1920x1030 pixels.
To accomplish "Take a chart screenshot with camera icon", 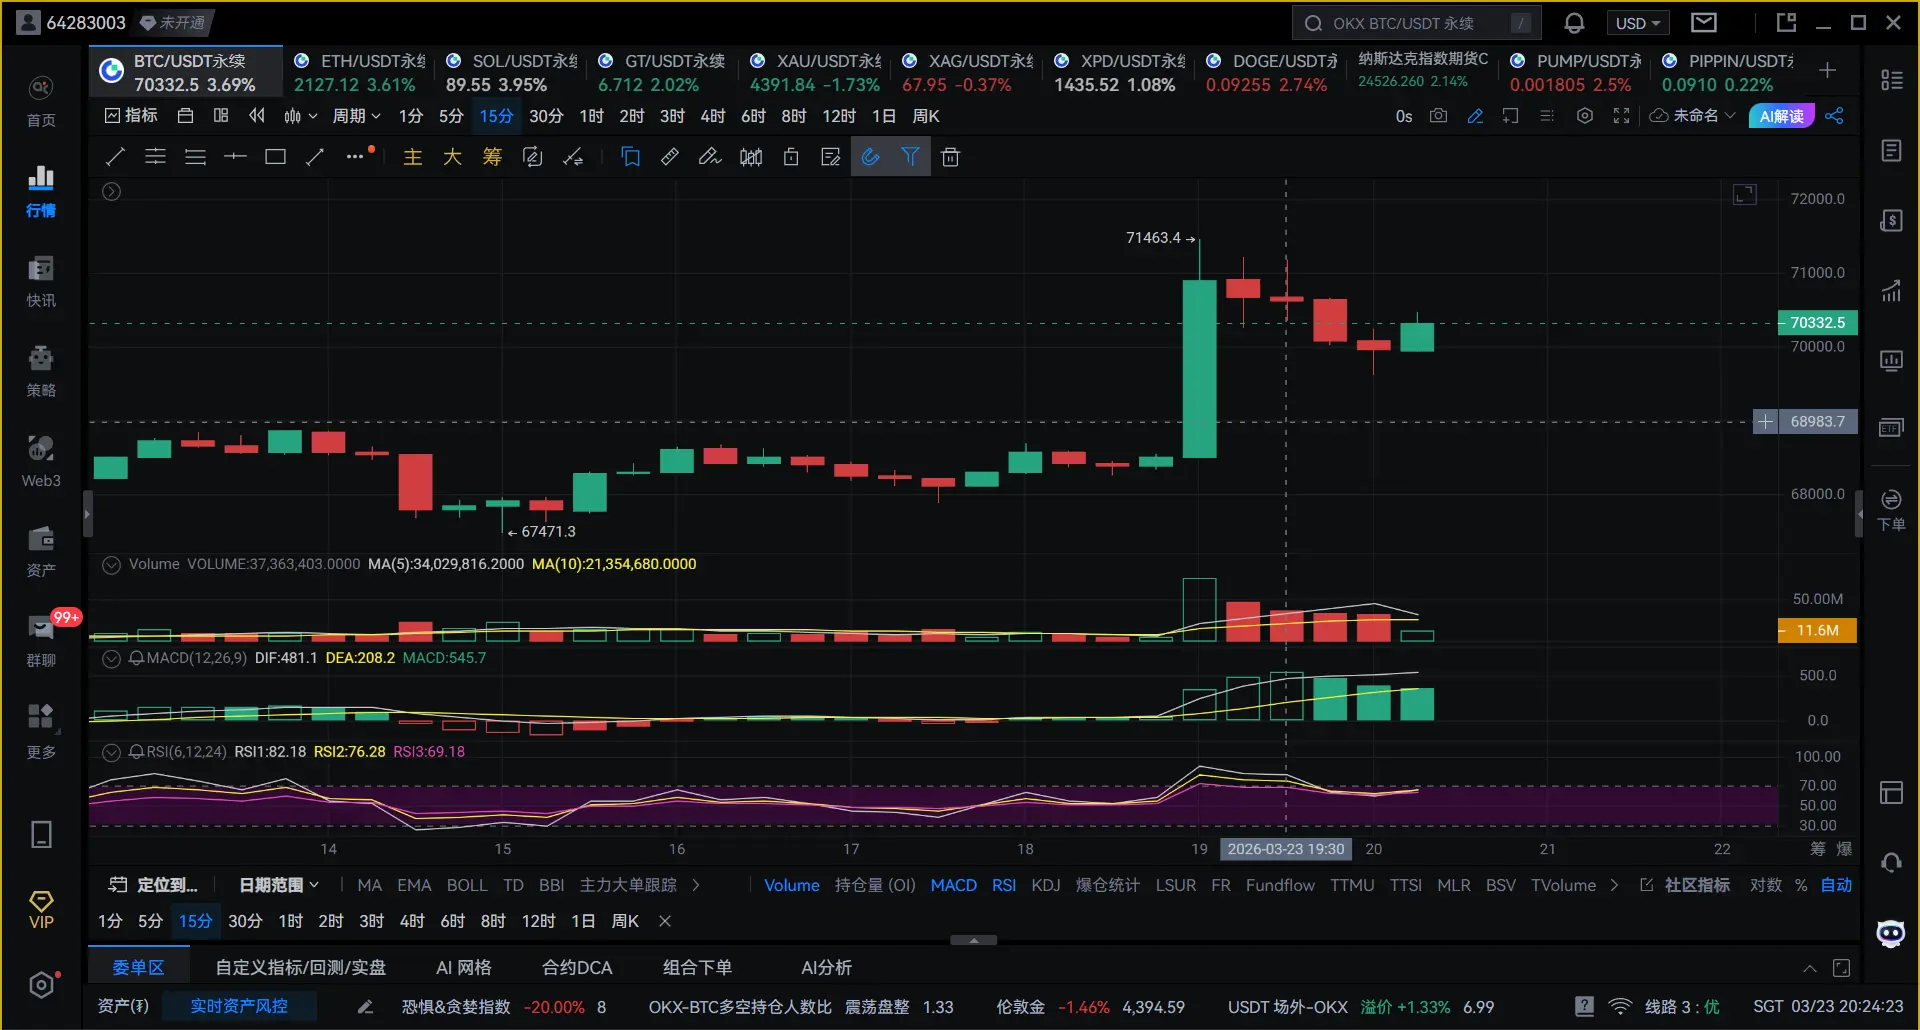I will coord(1438,116).
